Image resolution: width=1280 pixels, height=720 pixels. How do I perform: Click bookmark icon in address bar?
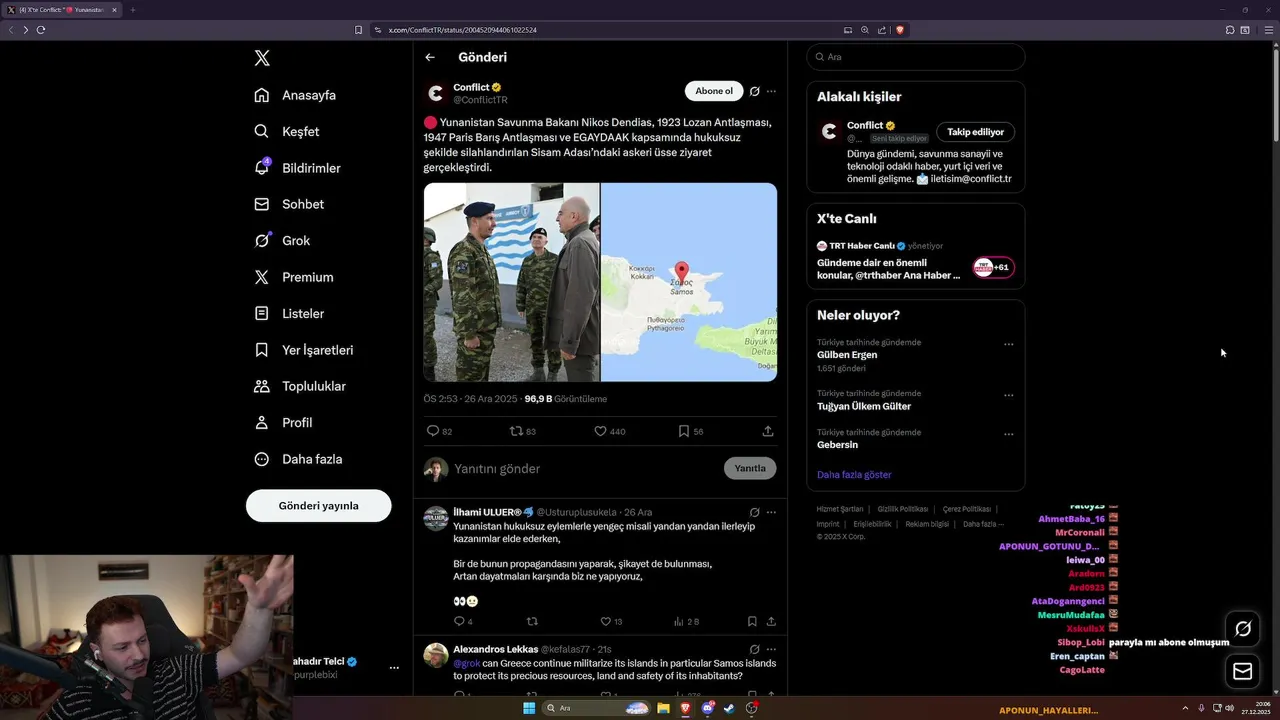tap(359, 30)
